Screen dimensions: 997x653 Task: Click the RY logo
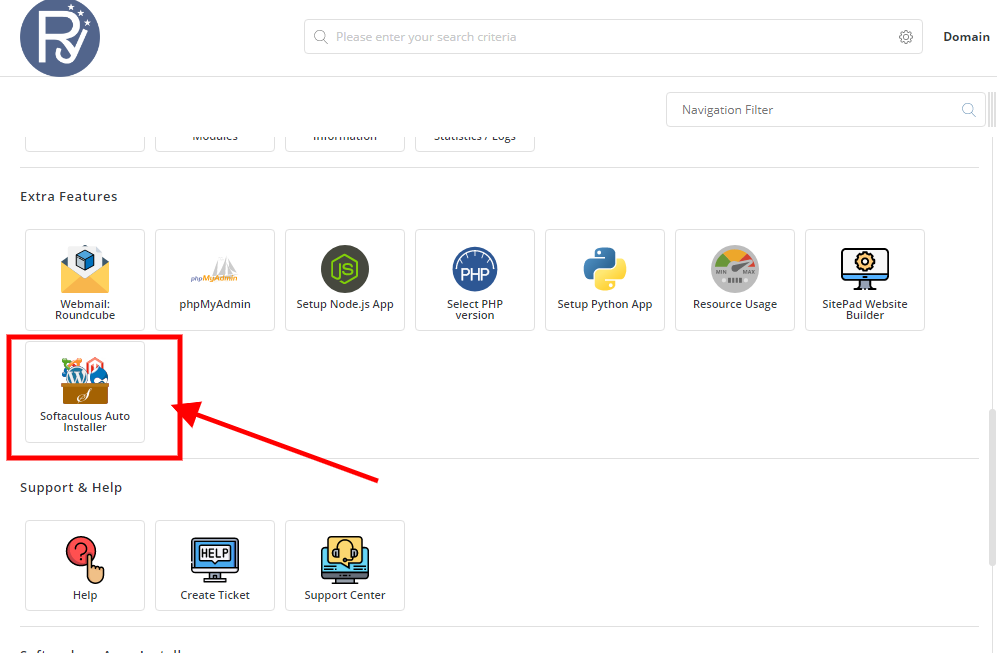click(x=60, y=38)
